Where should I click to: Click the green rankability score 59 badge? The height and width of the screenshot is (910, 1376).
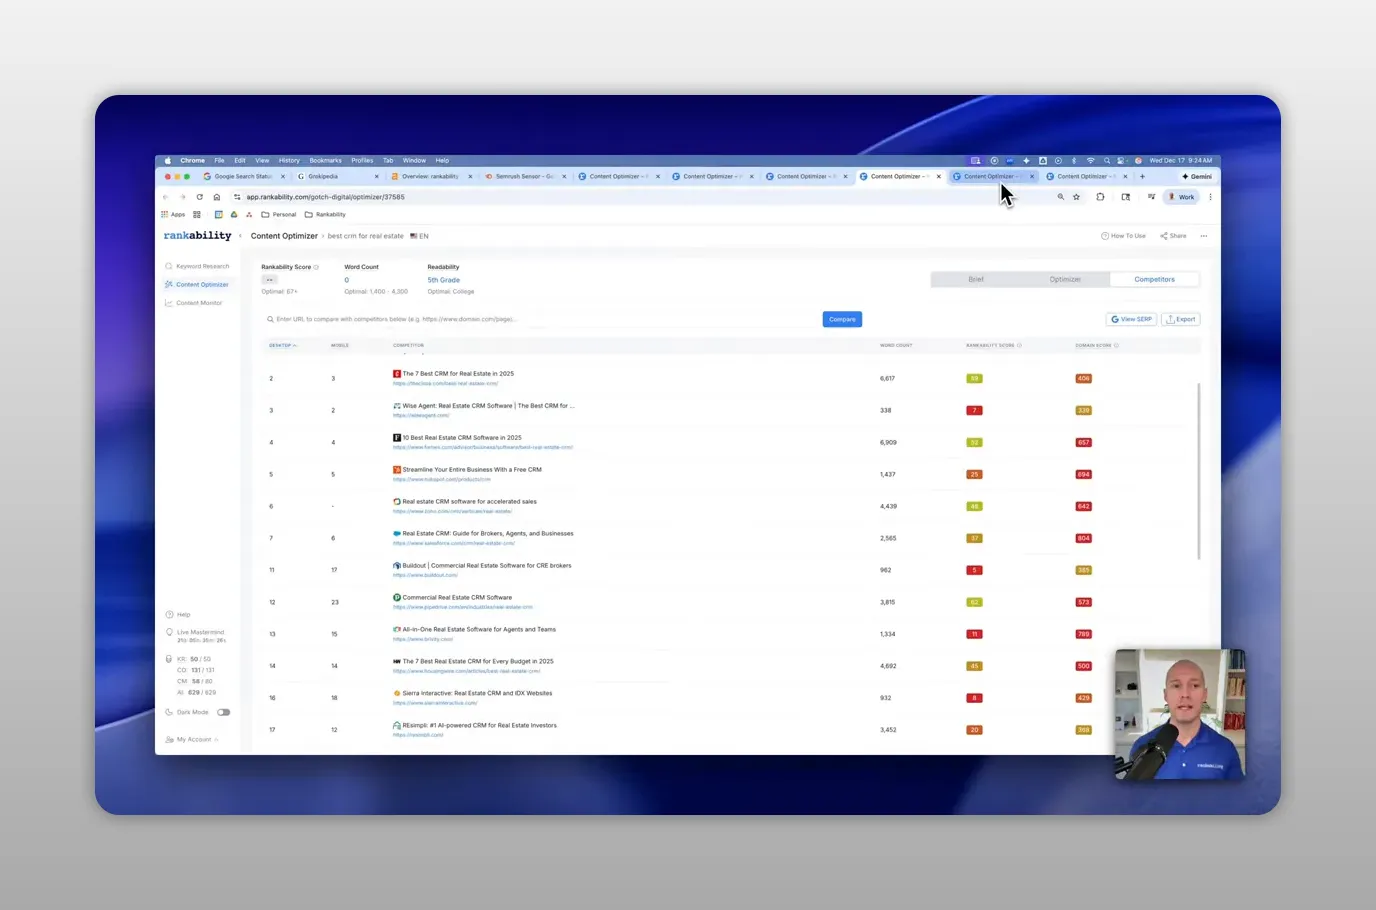pyautogui.click(x=974, y=378)
